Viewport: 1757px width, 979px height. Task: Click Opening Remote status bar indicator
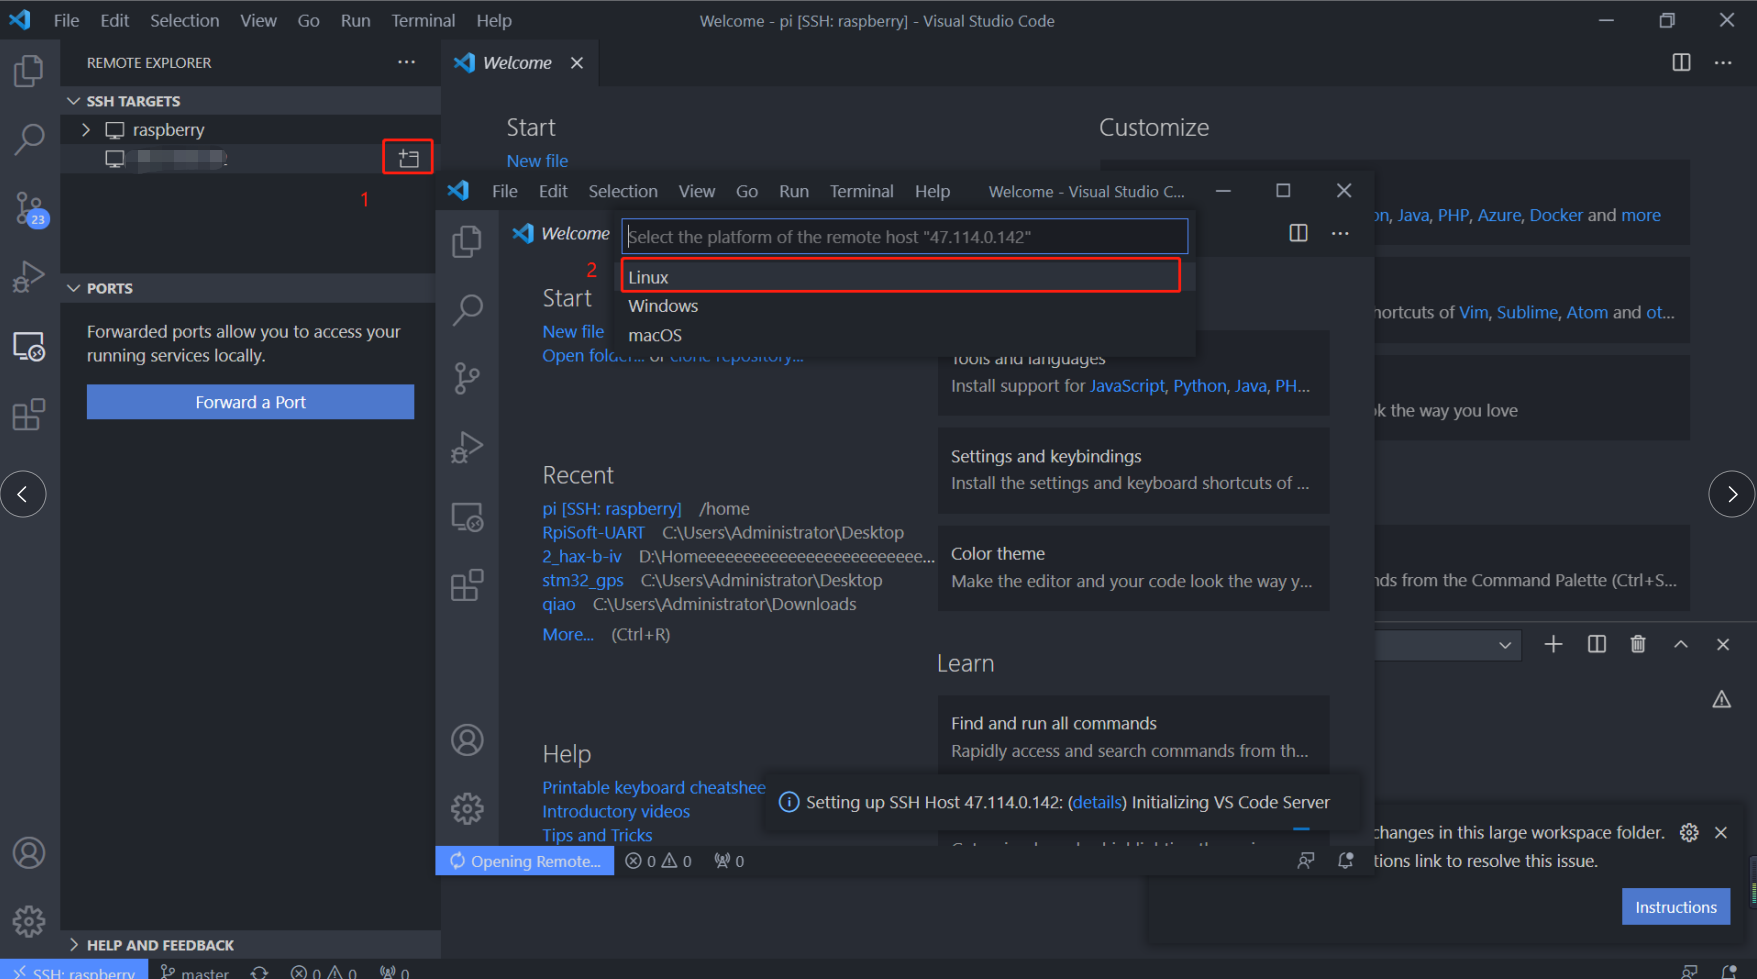click(525, 861)
